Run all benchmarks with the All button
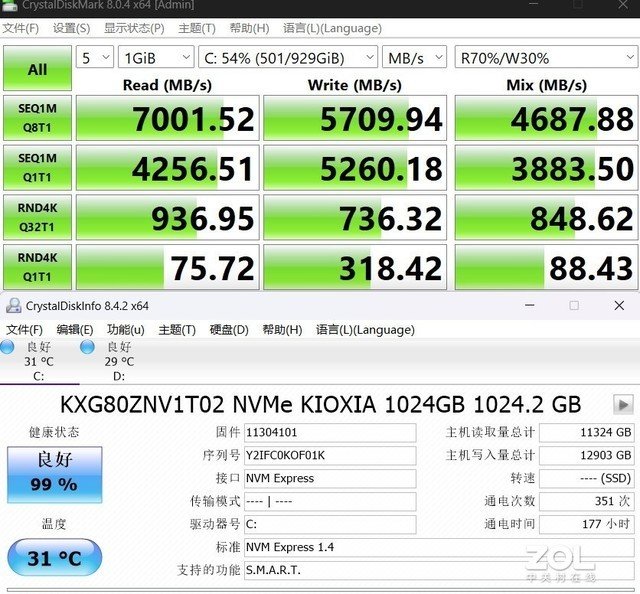This screenshot has height=594, width=640. [37, 68]
